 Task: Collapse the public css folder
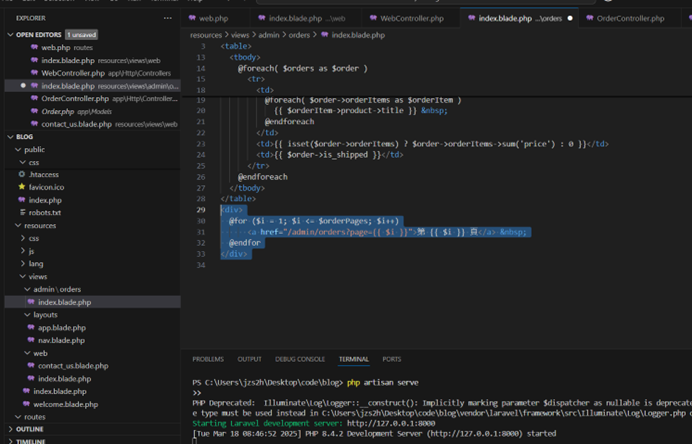(x=23, y=162)
